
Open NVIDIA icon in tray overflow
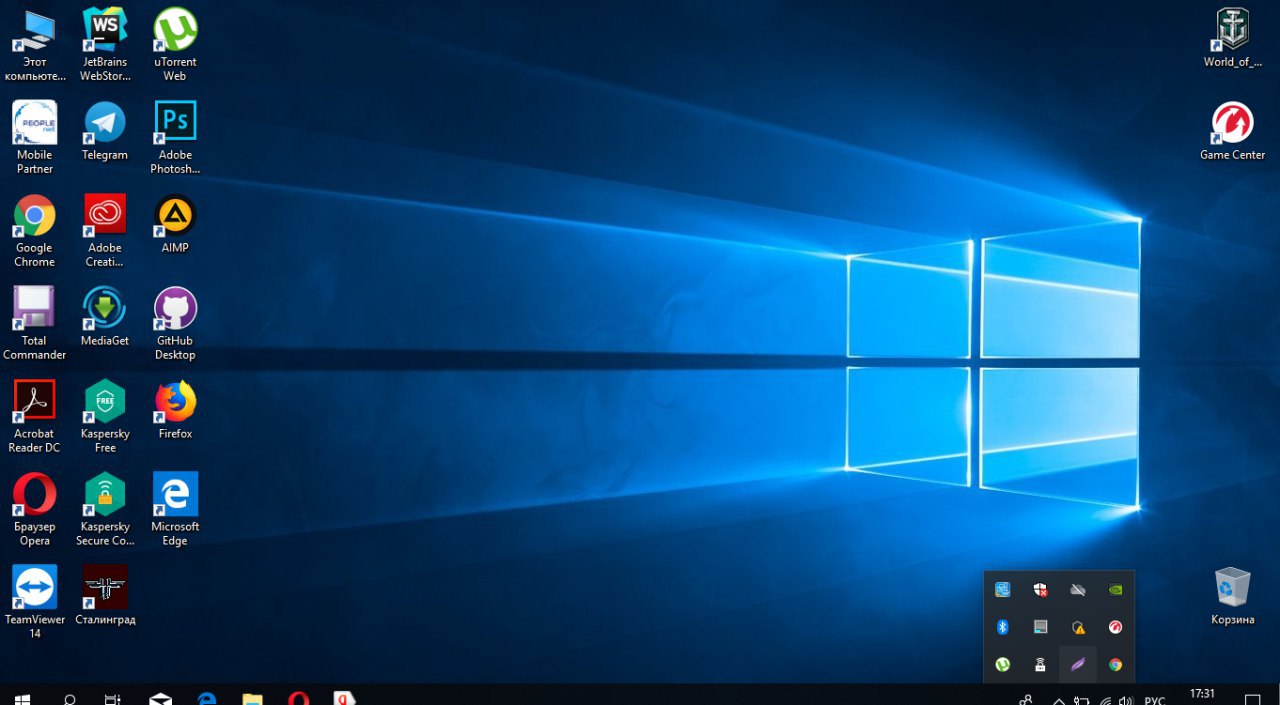point(1115,590)
